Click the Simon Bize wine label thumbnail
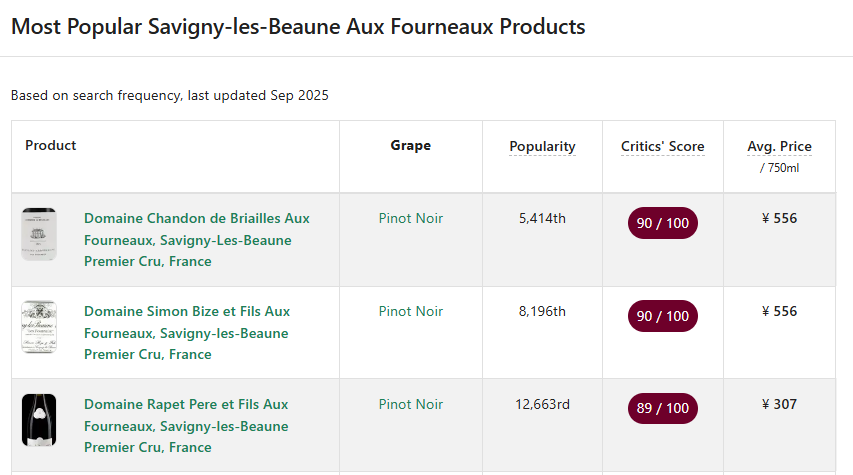853x475 pixels. [x=39, y=327]
